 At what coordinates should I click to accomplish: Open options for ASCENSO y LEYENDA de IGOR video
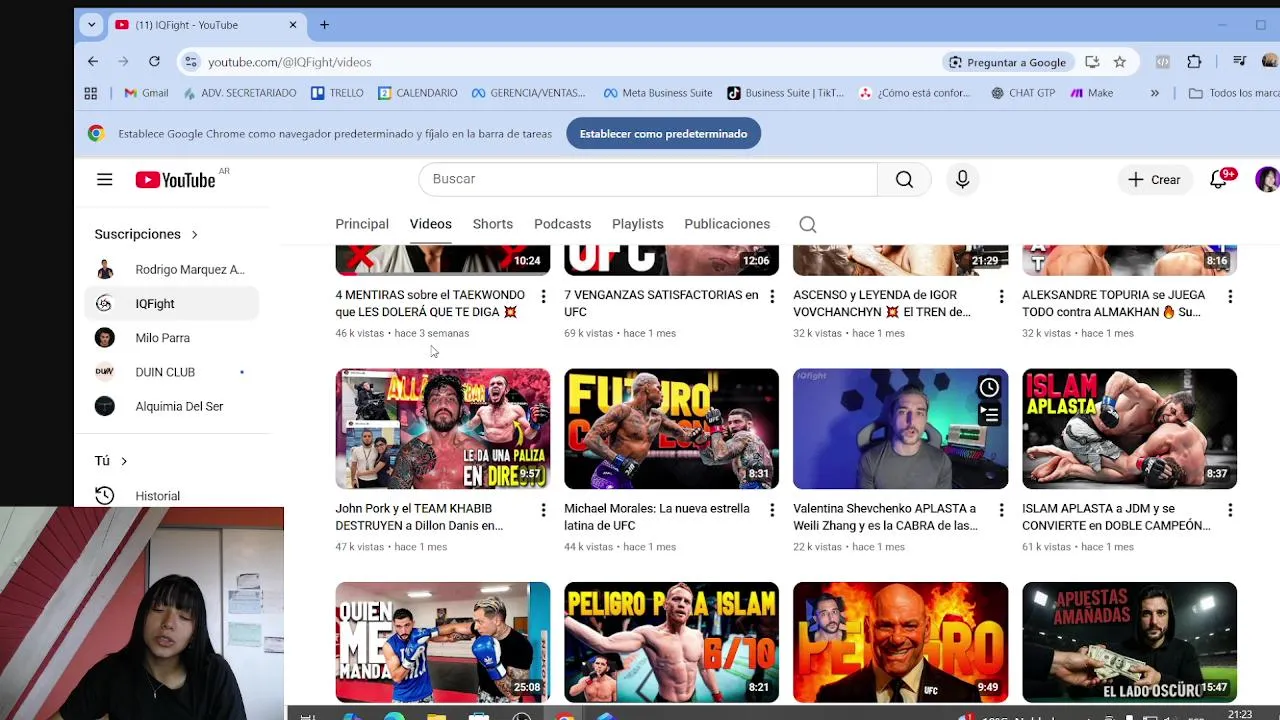click(1001, 297)
